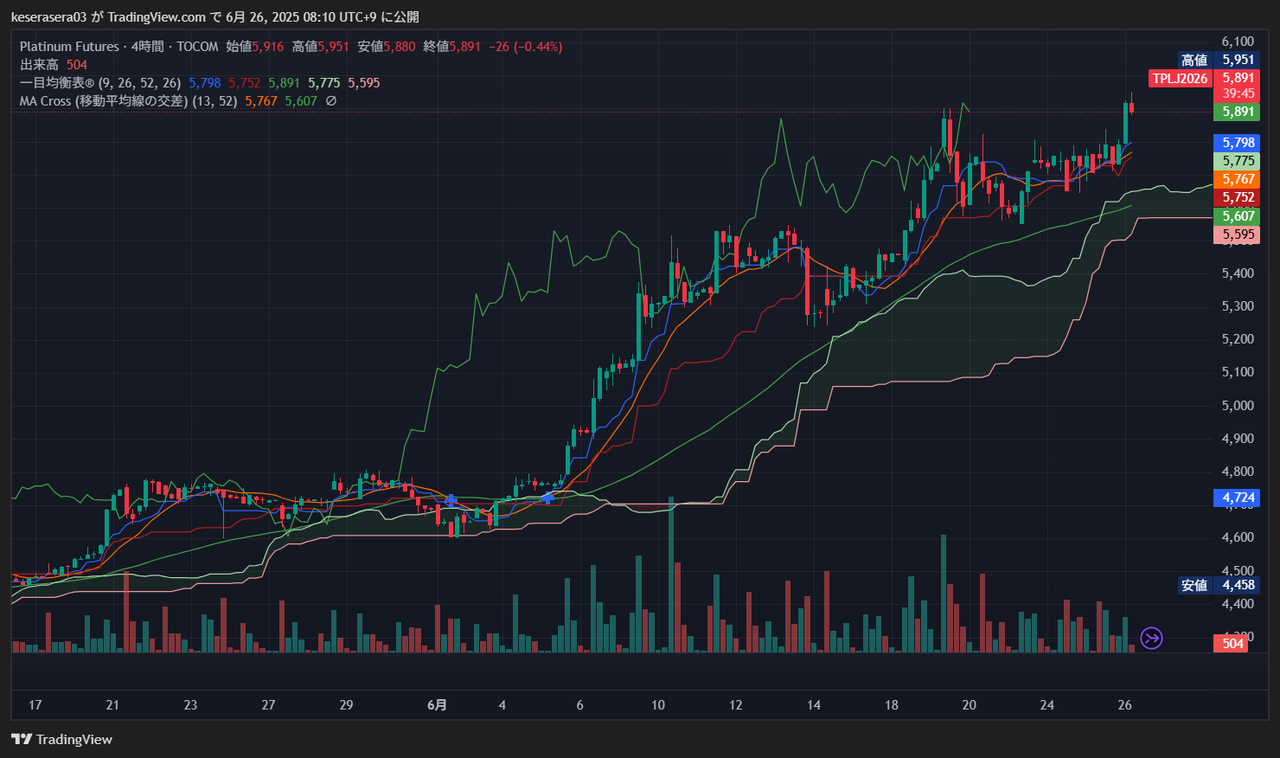1280x758 pixels.
Task: Click date label 20 on the time axis
Action: tap(969, 705)
